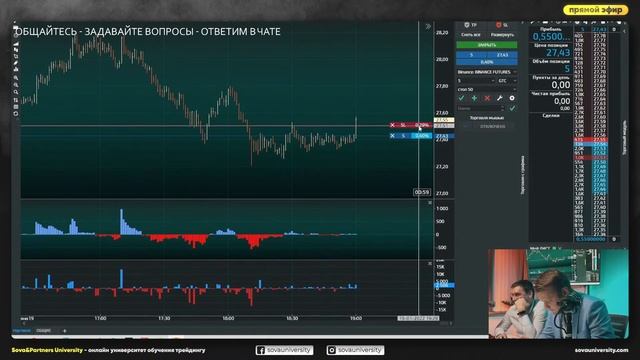Click the TP take-profit shield icon
This screenshot has width=640, height=360.
[467, 25]
